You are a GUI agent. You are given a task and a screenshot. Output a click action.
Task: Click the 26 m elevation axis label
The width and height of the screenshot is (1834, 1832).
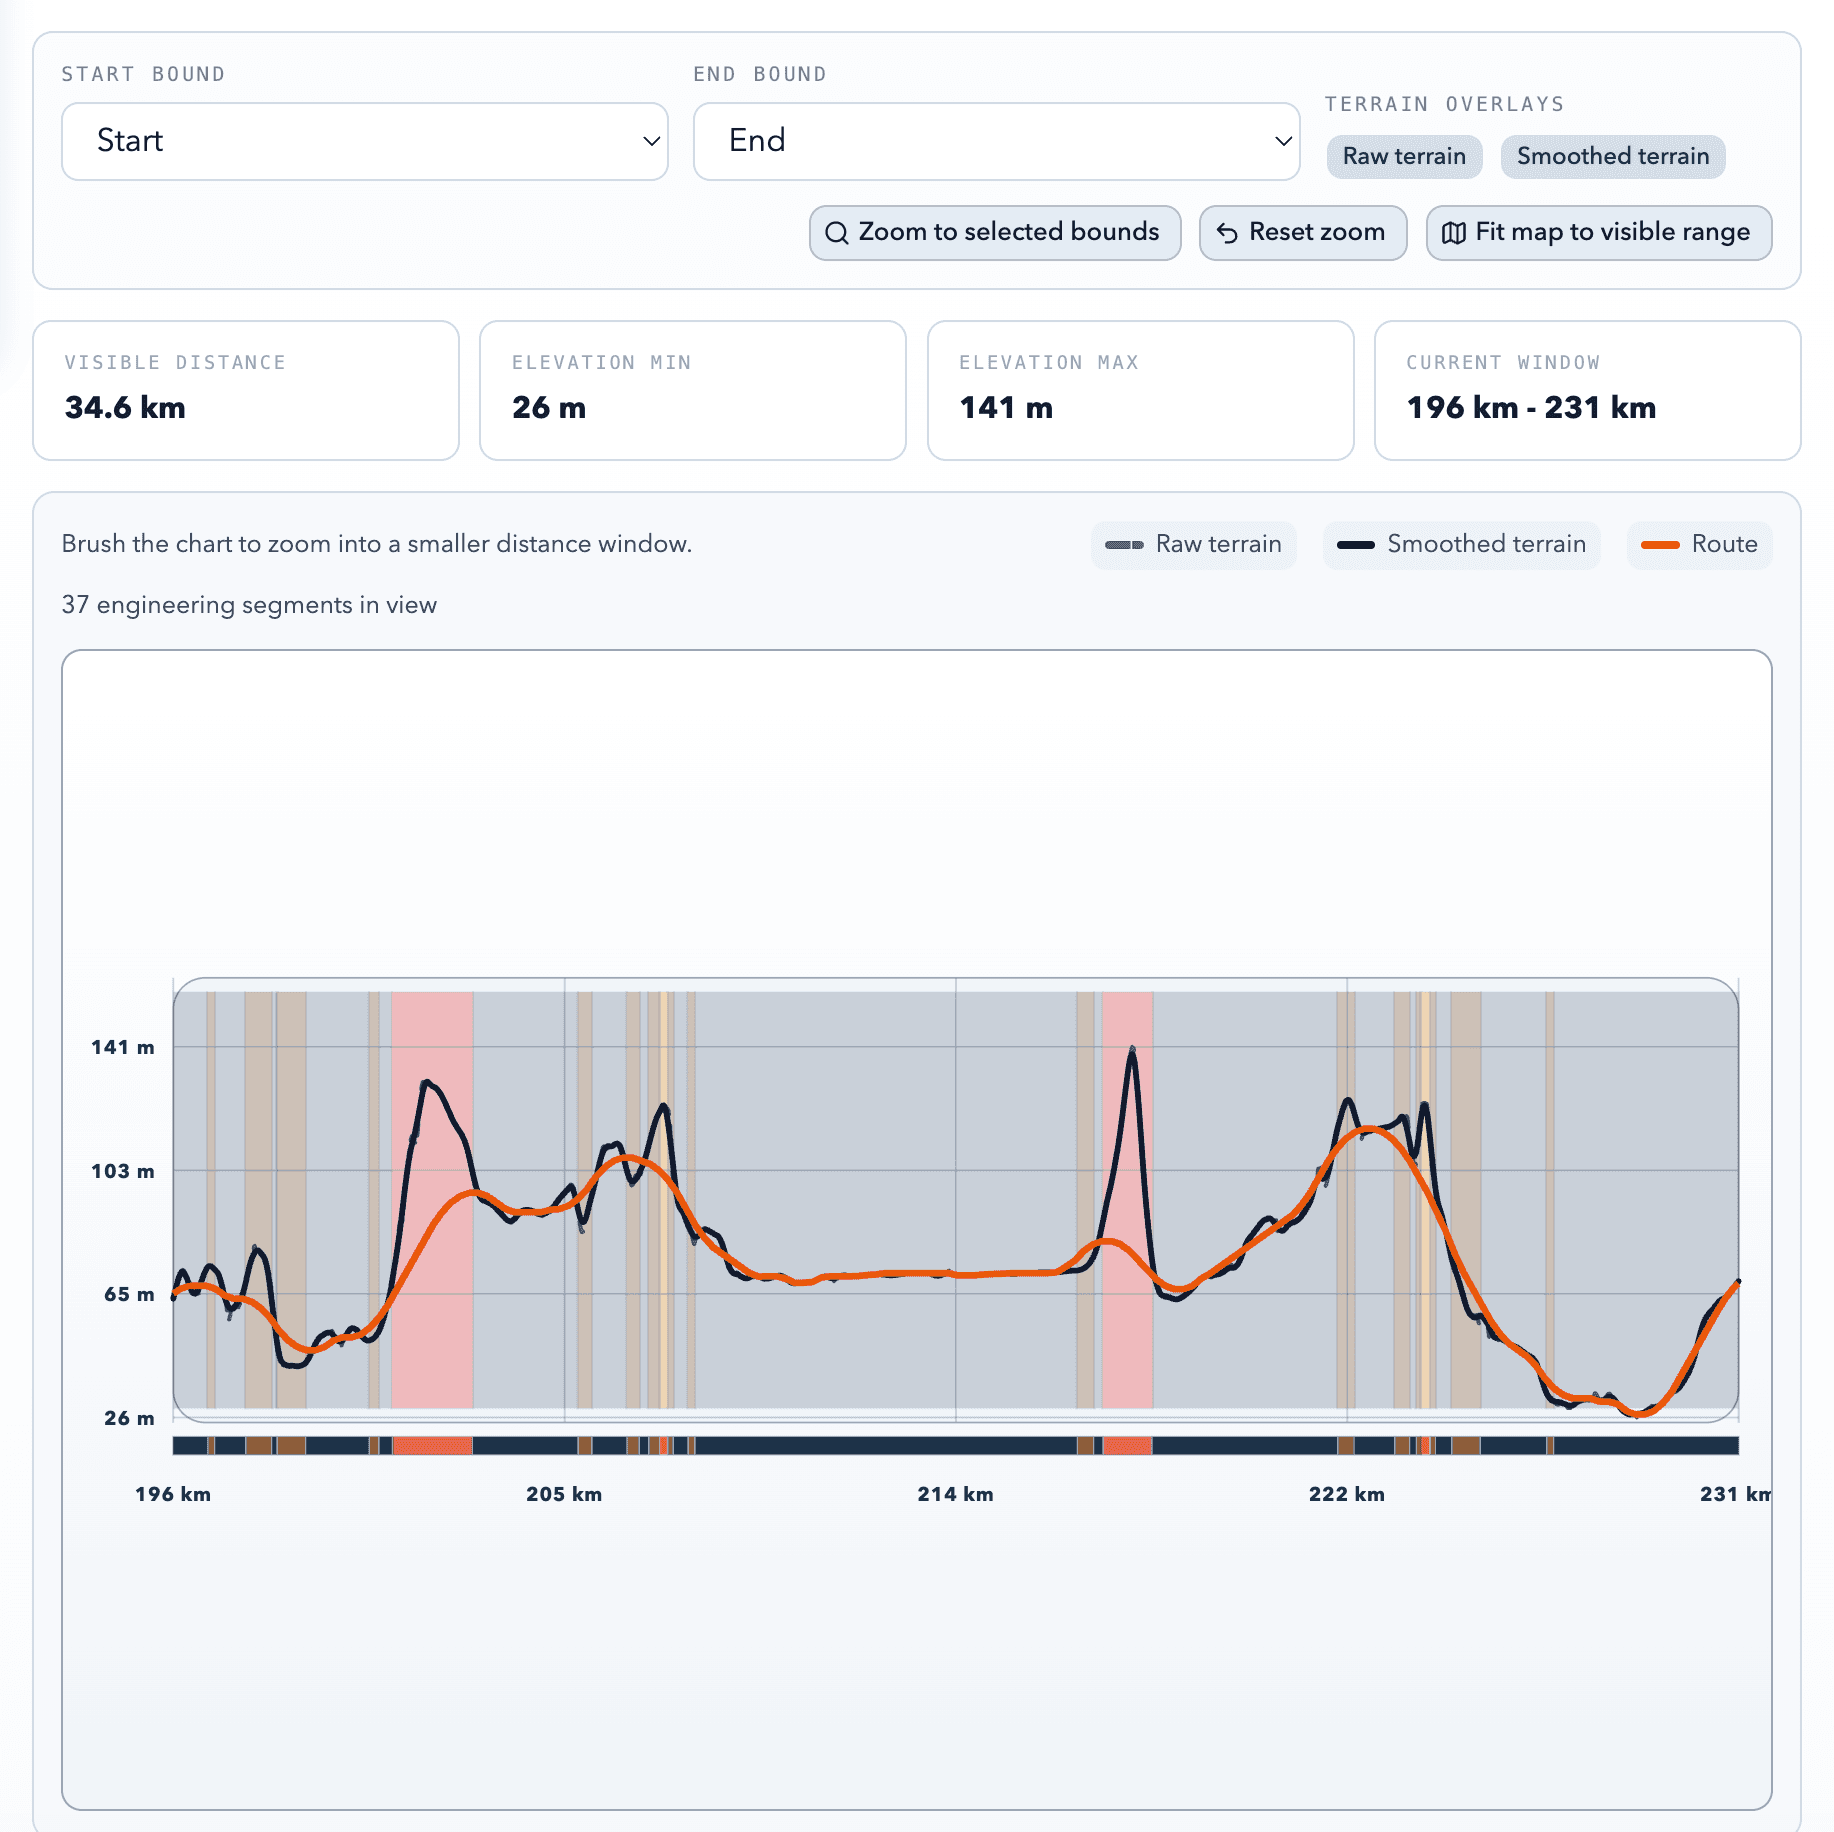(x=130, y=1418)
